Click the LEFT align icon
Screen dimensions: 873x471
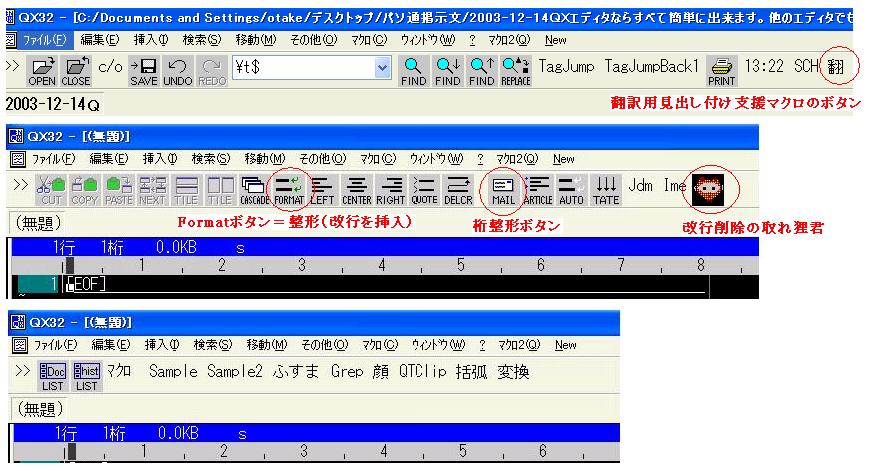pyautogui.click(x=322, y=190)
